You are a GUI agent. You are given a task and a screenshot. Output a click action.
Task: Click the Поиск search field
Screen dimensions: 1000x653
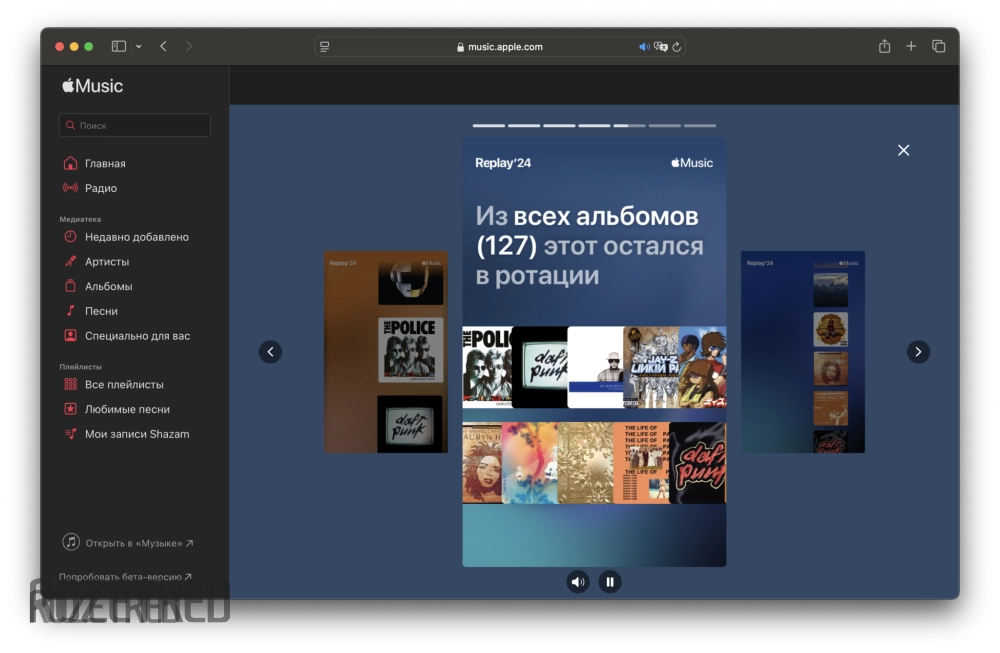(135, 126)
